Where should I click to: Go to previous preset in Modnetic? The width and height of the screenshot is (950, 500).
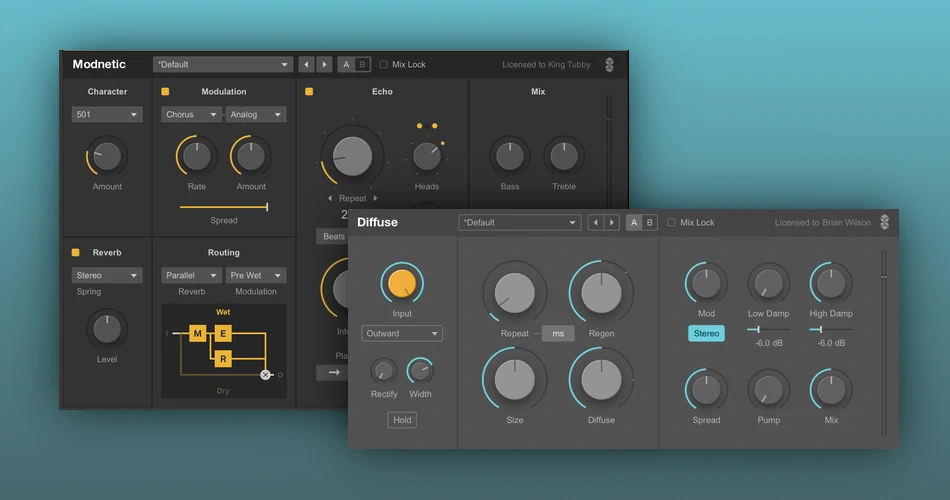click(x=306, y=65)
